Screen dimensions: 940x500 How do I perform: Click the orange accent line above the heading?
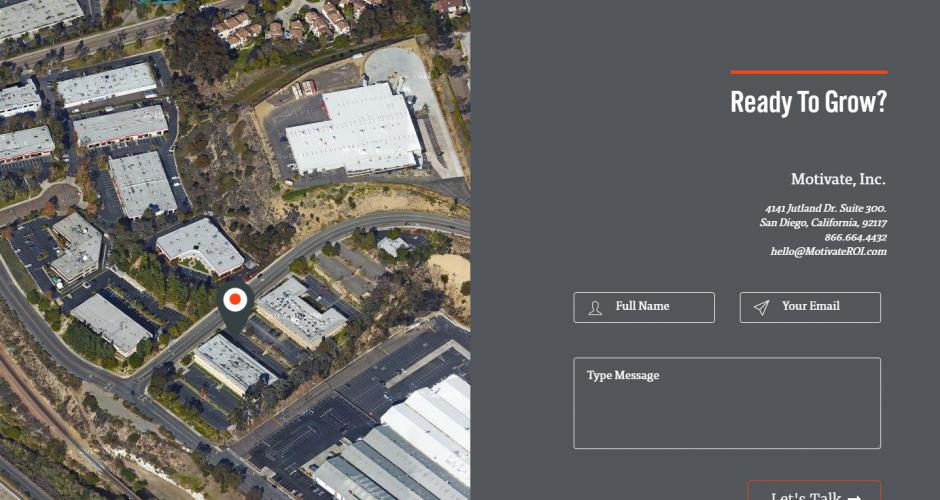point(809,73)
